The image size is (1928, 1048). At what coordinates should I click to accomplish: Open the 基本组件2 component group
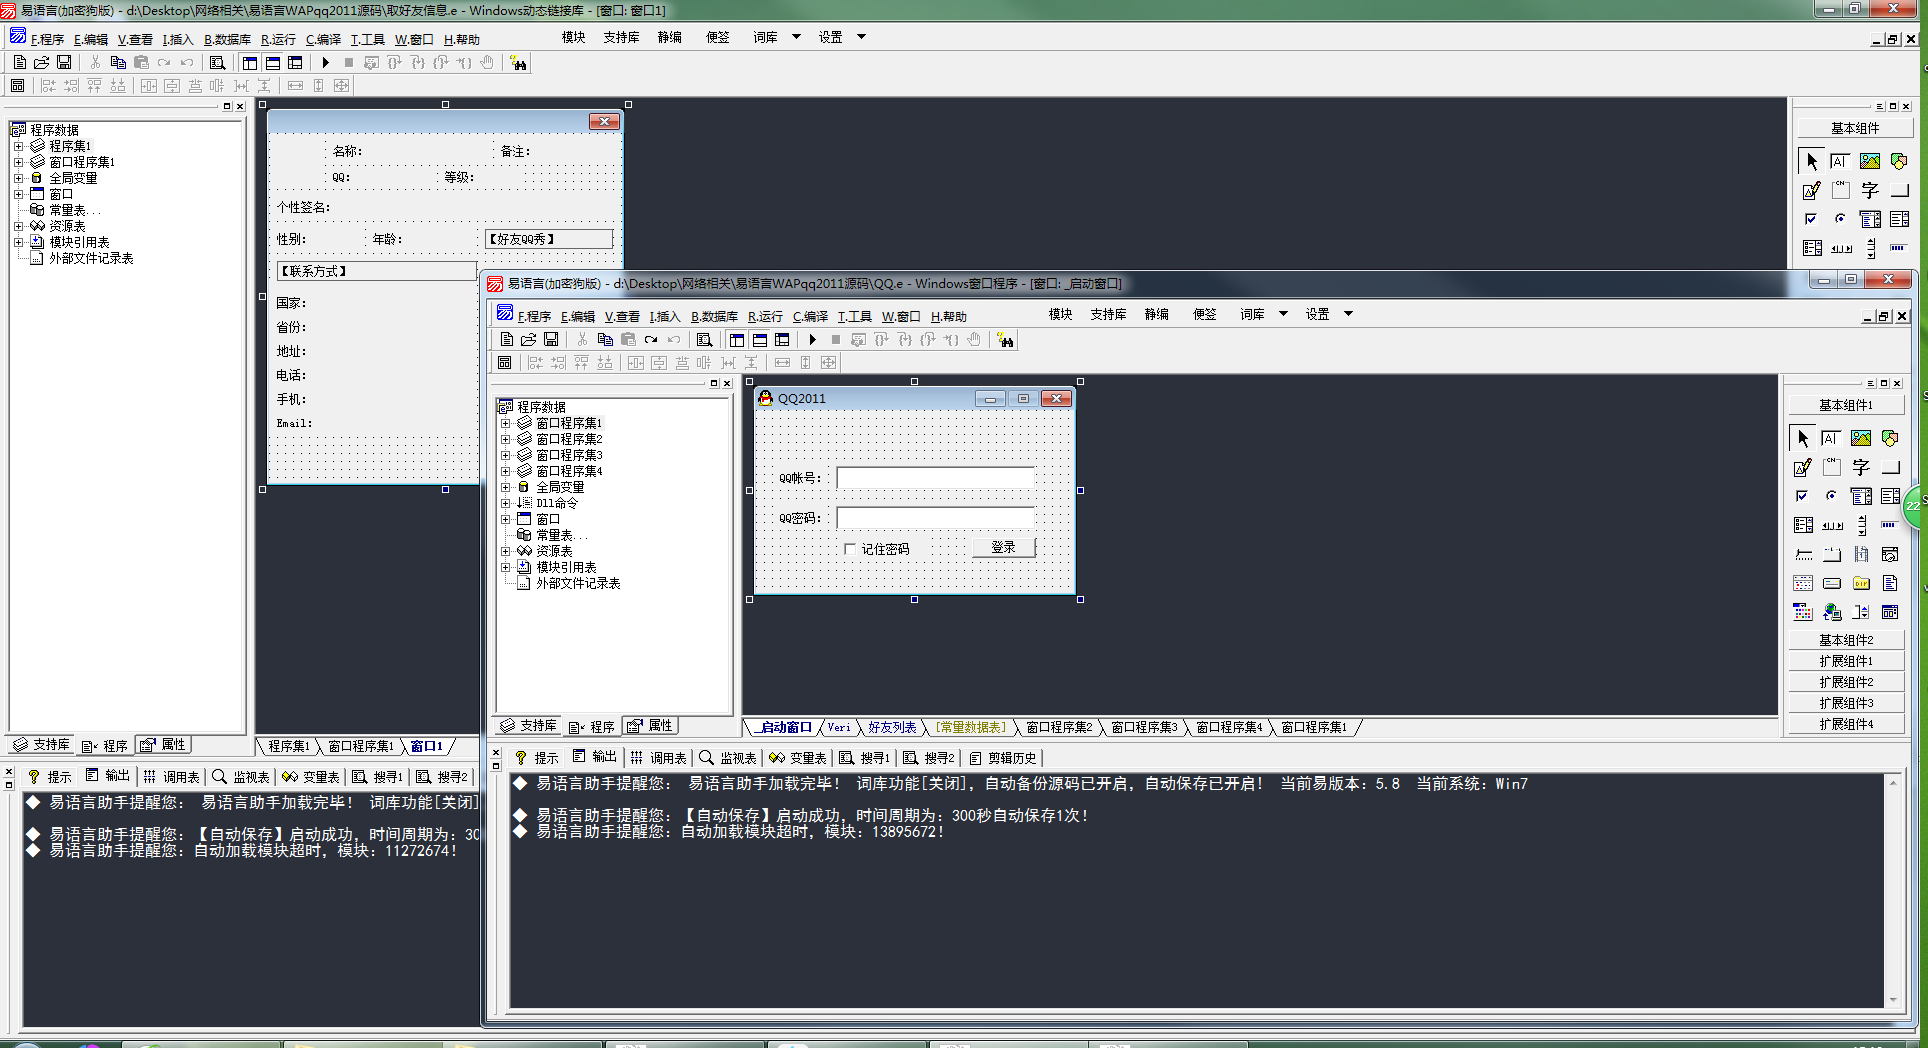pos(1846,640)
